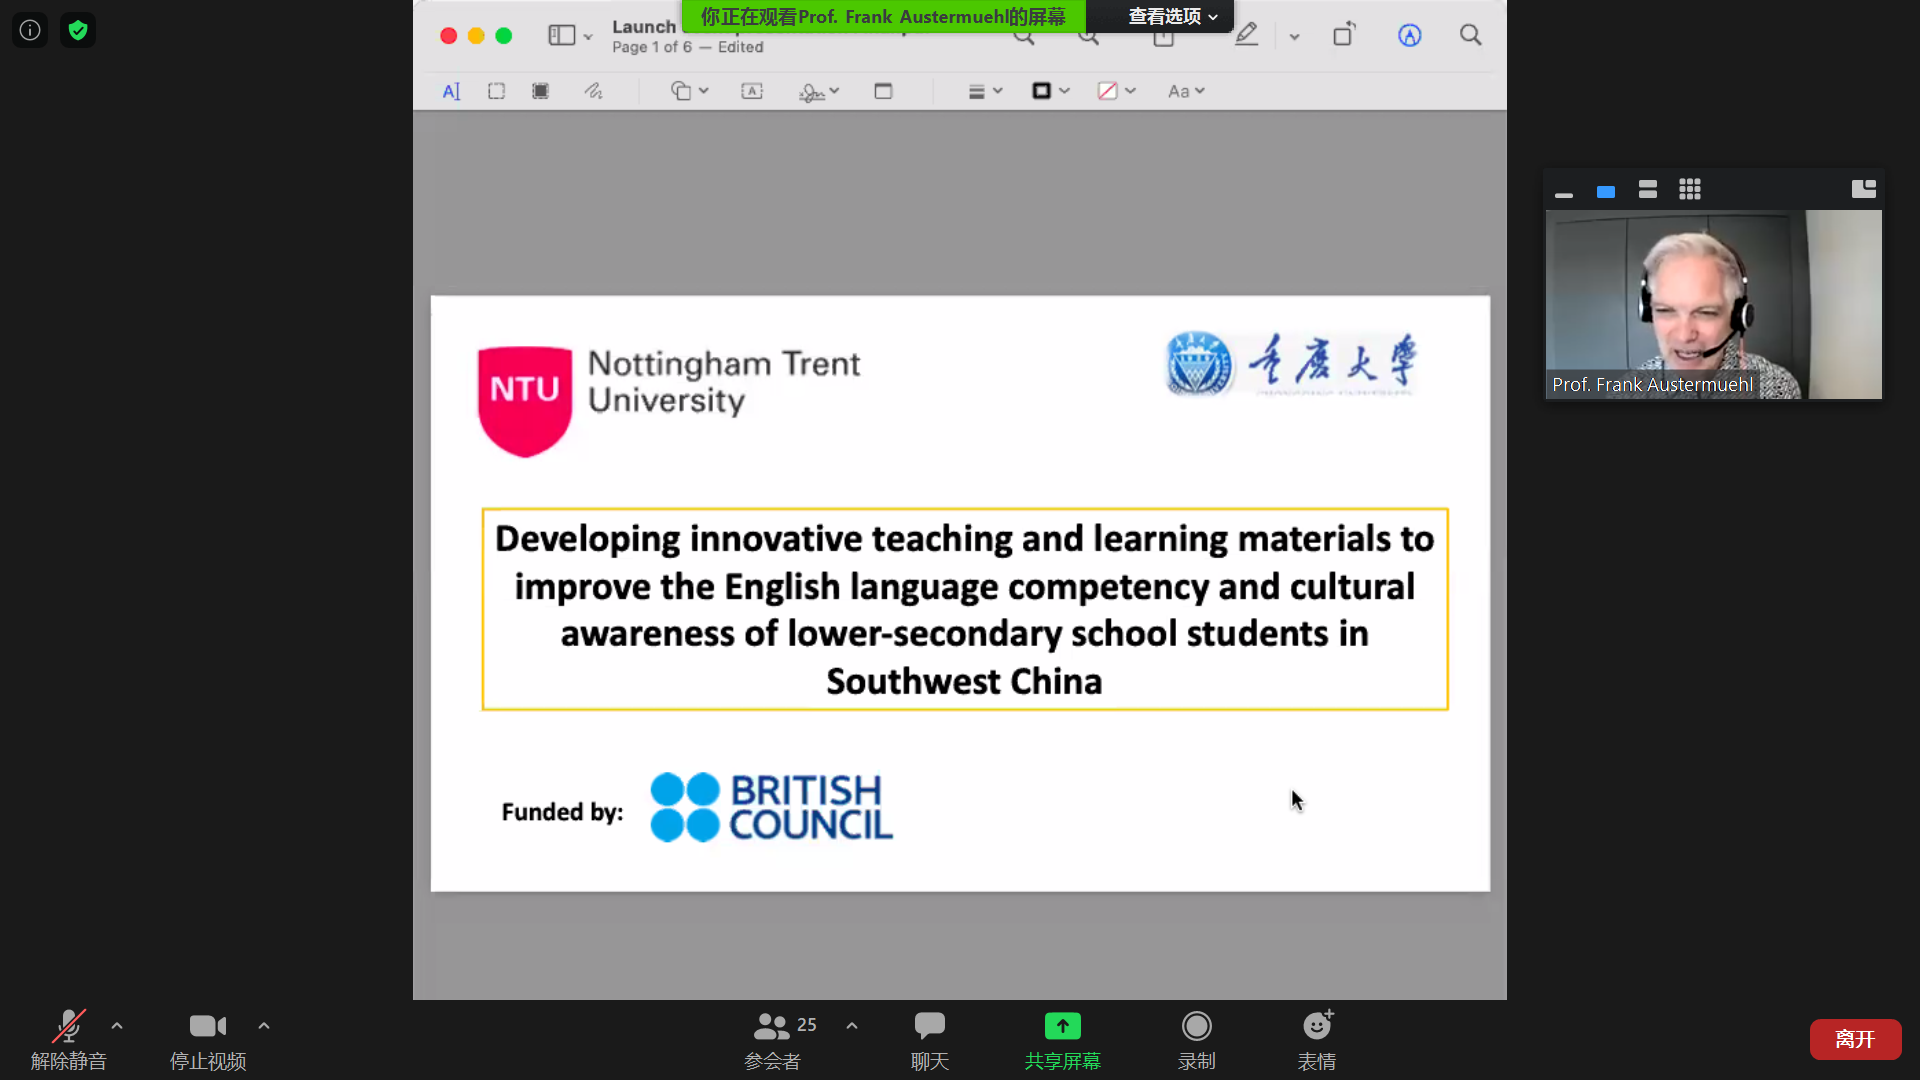
Task: Select the two-row thumbnail strip view
Action: [1648, 190]
